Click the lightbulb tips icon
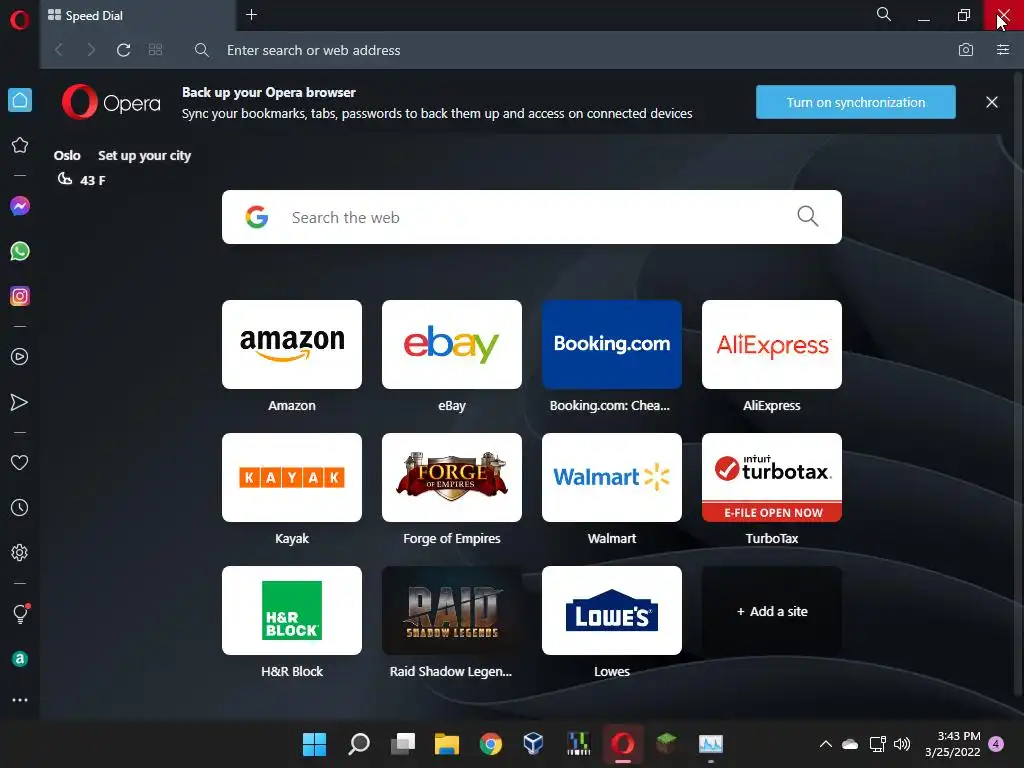This screenshot has height=768, width=1024. pyautogui.click(x=20, y=613)
